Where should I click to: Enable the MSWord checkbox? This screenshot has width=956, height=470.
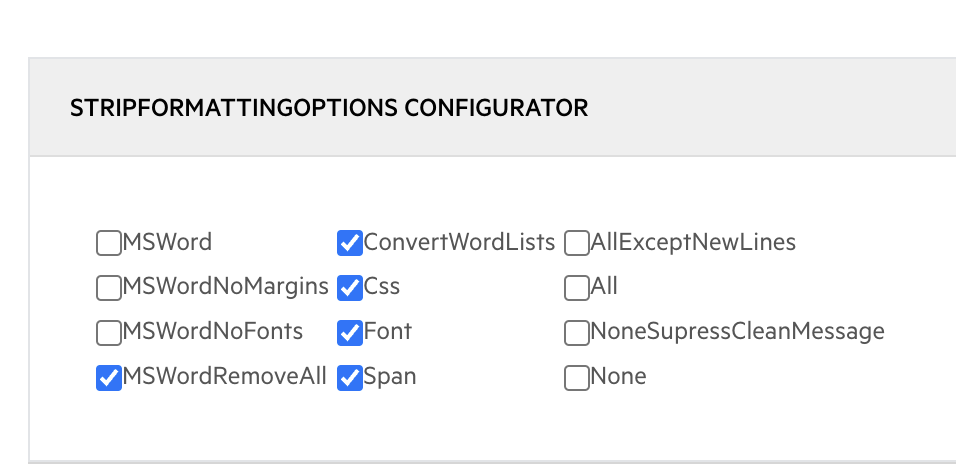pos(108,242)
